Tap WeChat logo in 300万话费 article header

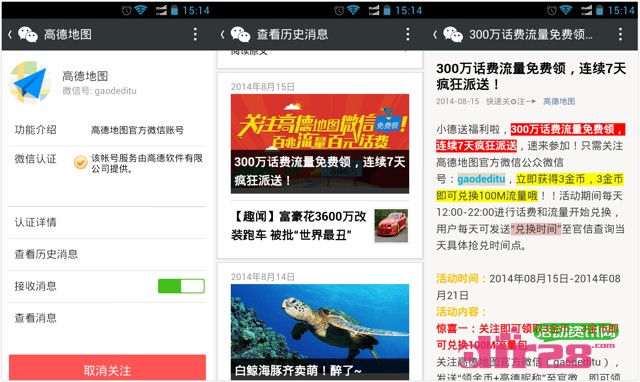453,35
